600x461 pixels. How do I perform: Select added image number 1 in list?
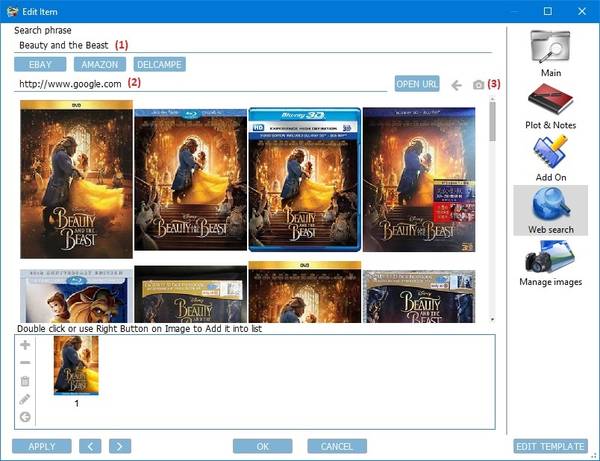click(x=76, y=365)
